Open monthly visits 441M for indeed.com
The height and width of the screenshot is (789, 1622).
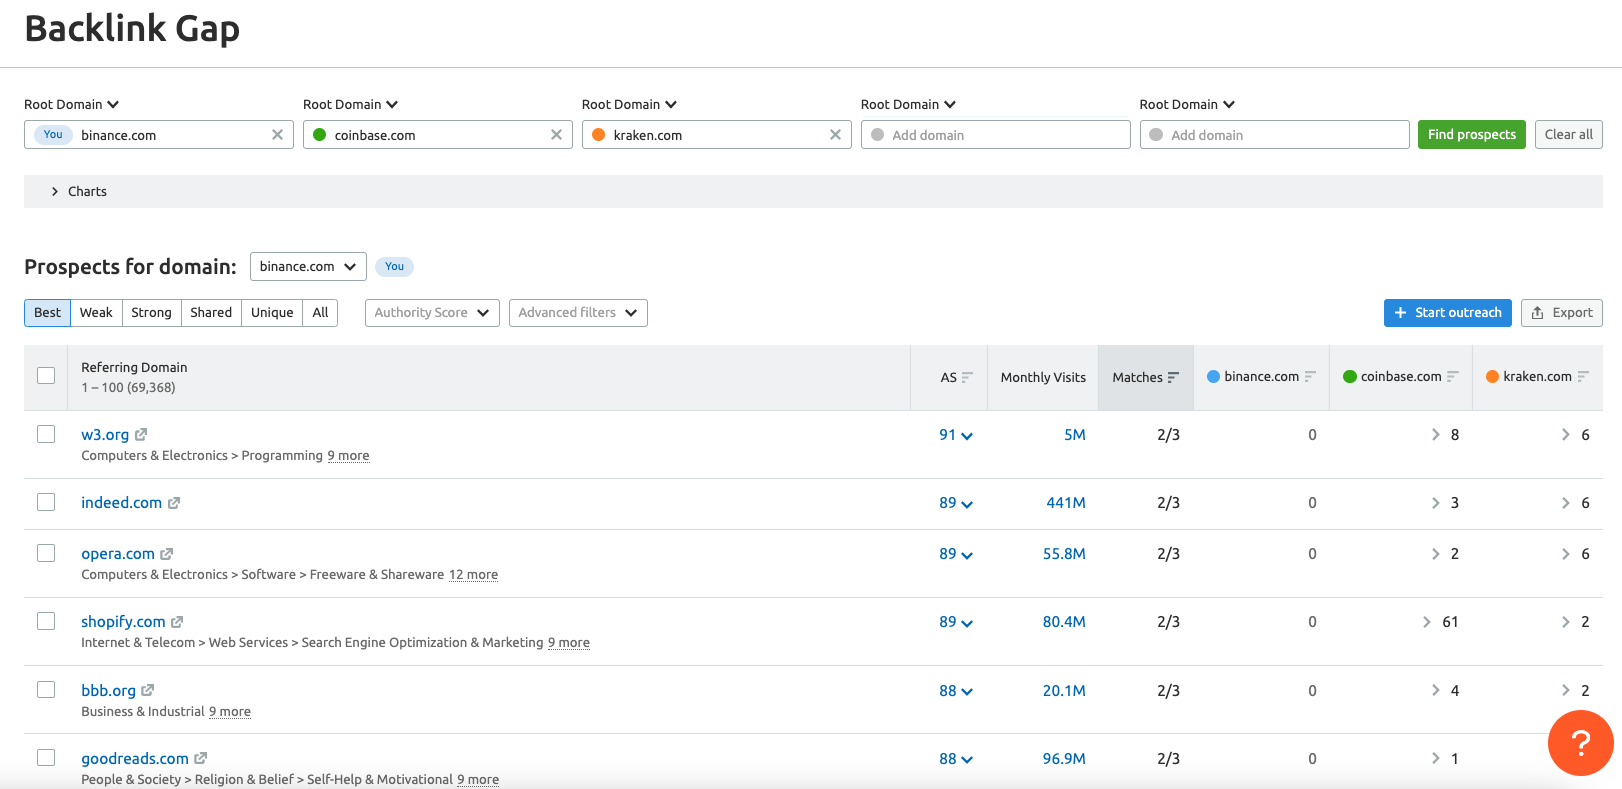[x=1066, y=503]
